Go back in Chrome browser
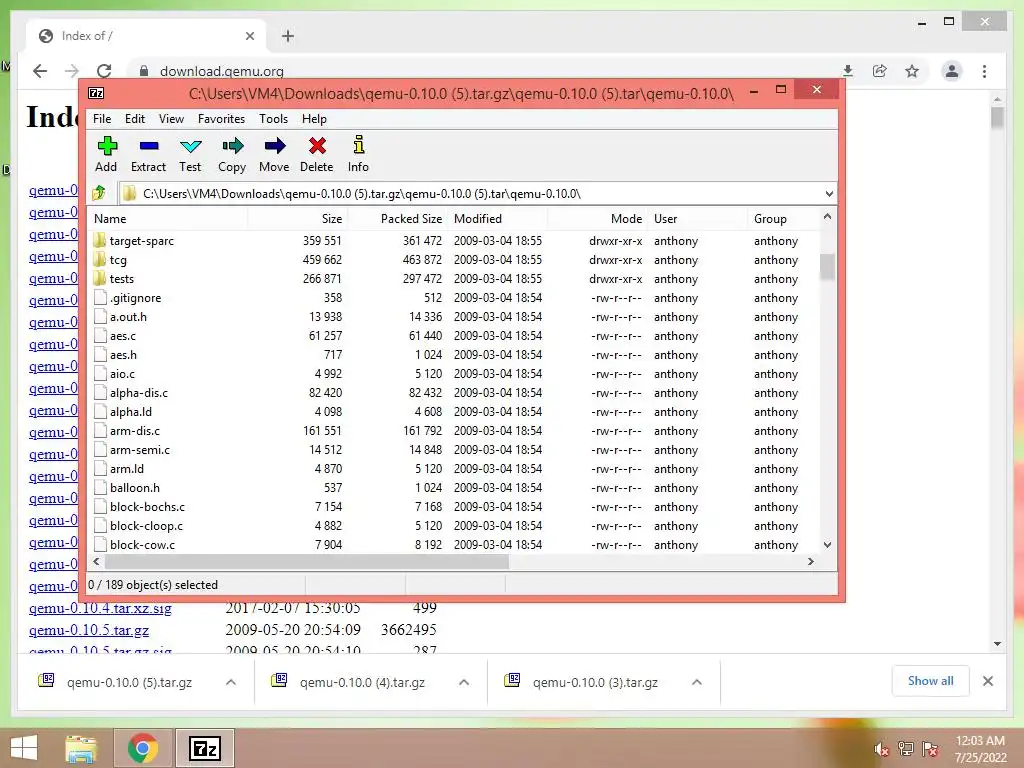Screen dimensions: 1024x768 (40, 71)
